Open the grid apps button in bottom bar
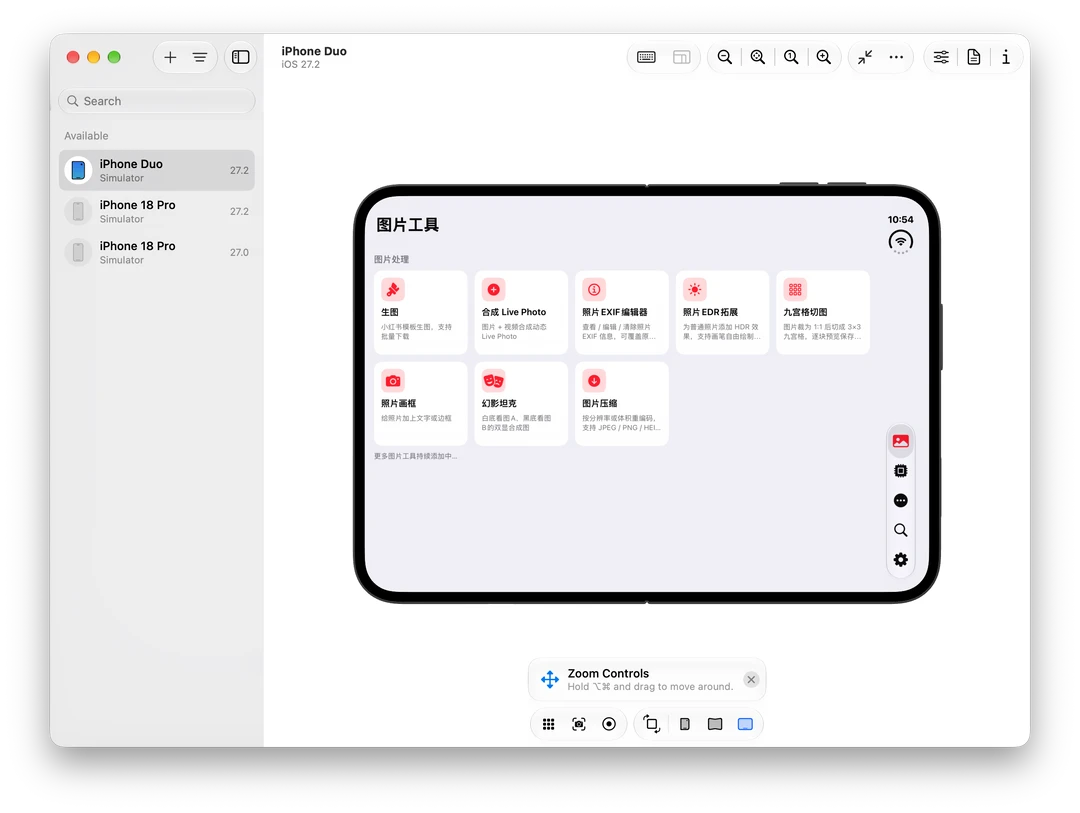The height and width of the screenshot is (813, 1080). pyautogui.click(x=548, y=724)
